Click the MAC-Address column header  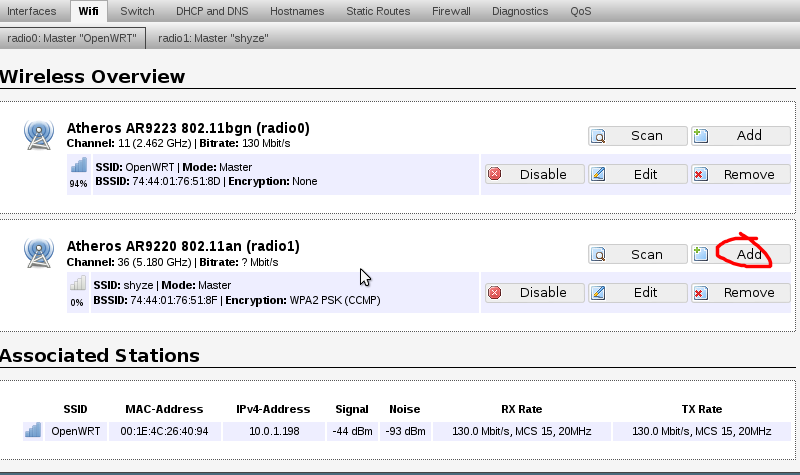pos(164,409)
